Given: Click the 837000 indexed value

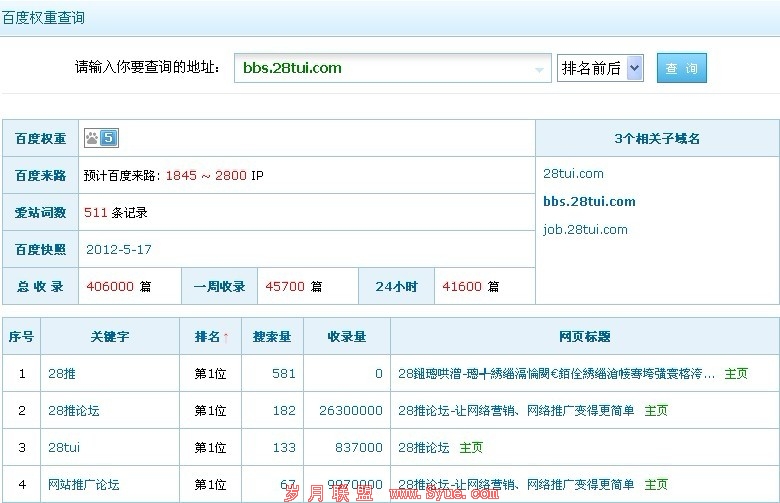Looking at the screenshot, I should [359, 447].
